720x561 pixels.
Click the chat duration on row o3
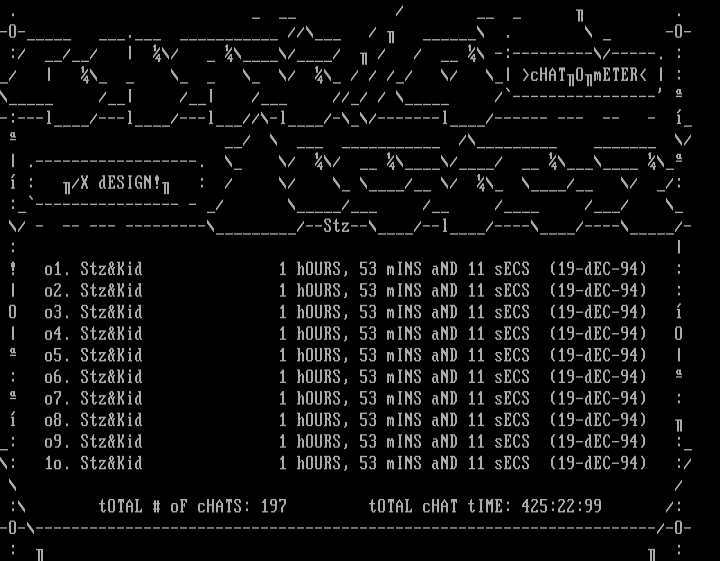click(x=404, y=312)
